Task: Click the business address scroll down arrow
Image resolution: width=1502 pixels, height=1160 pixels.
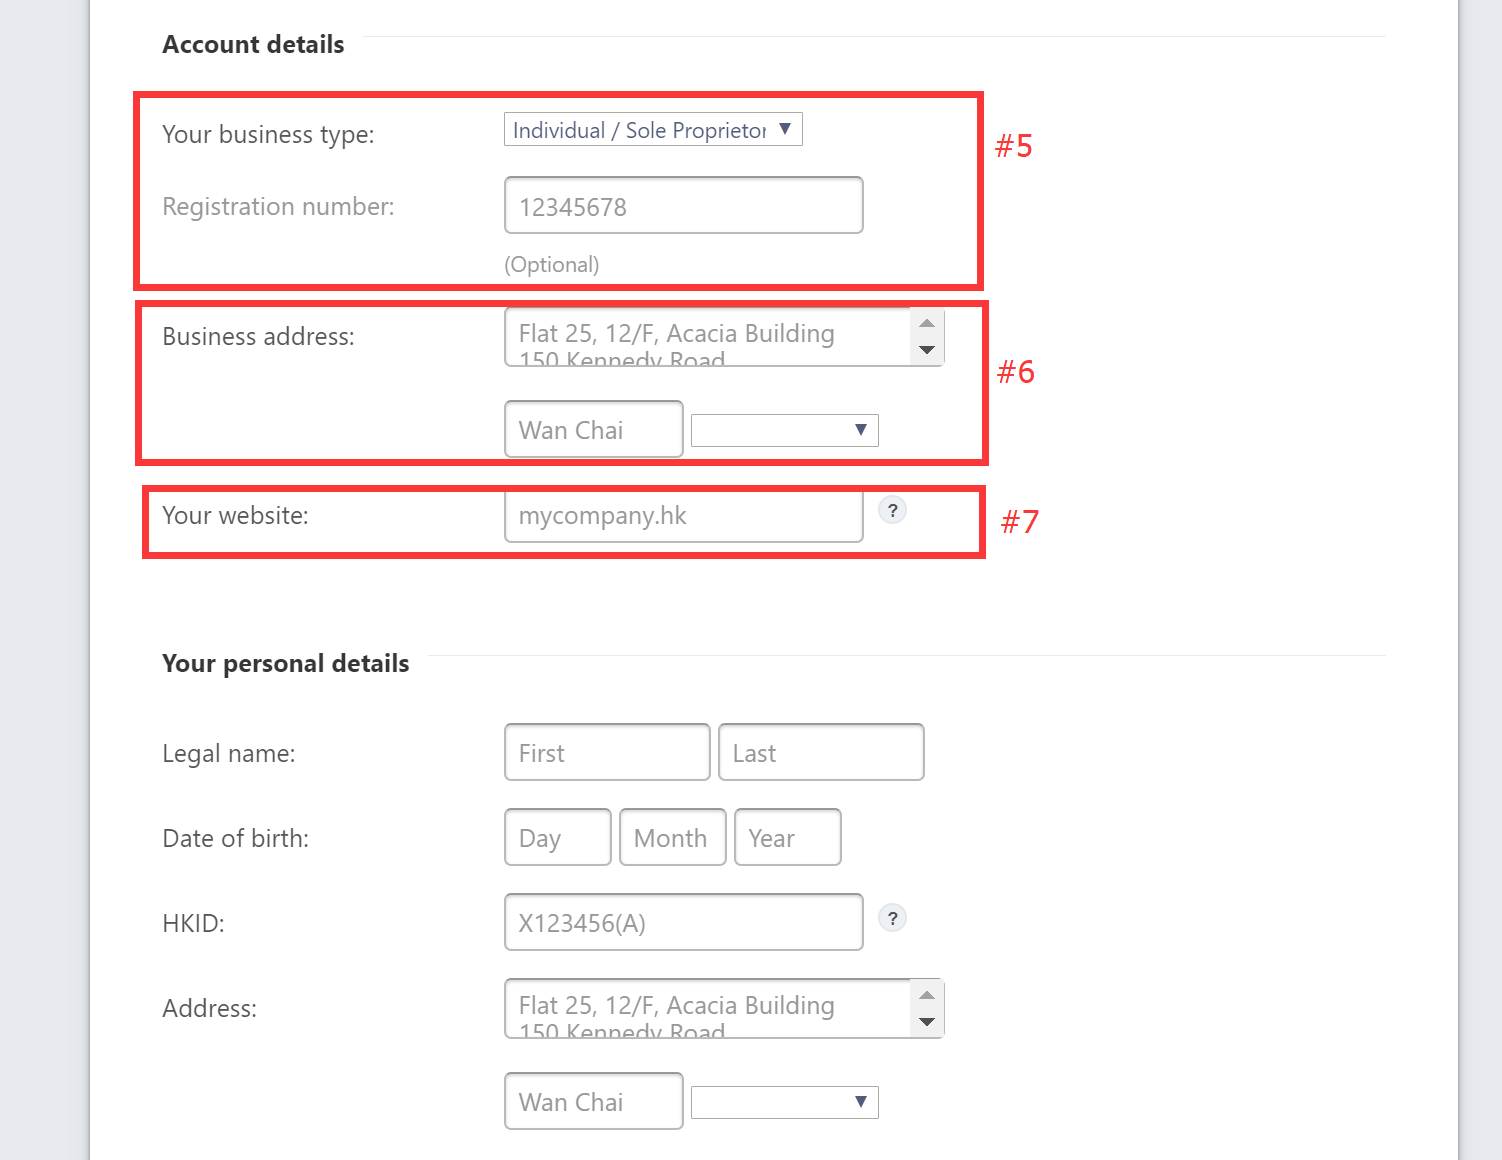Action: pos(927,350)
